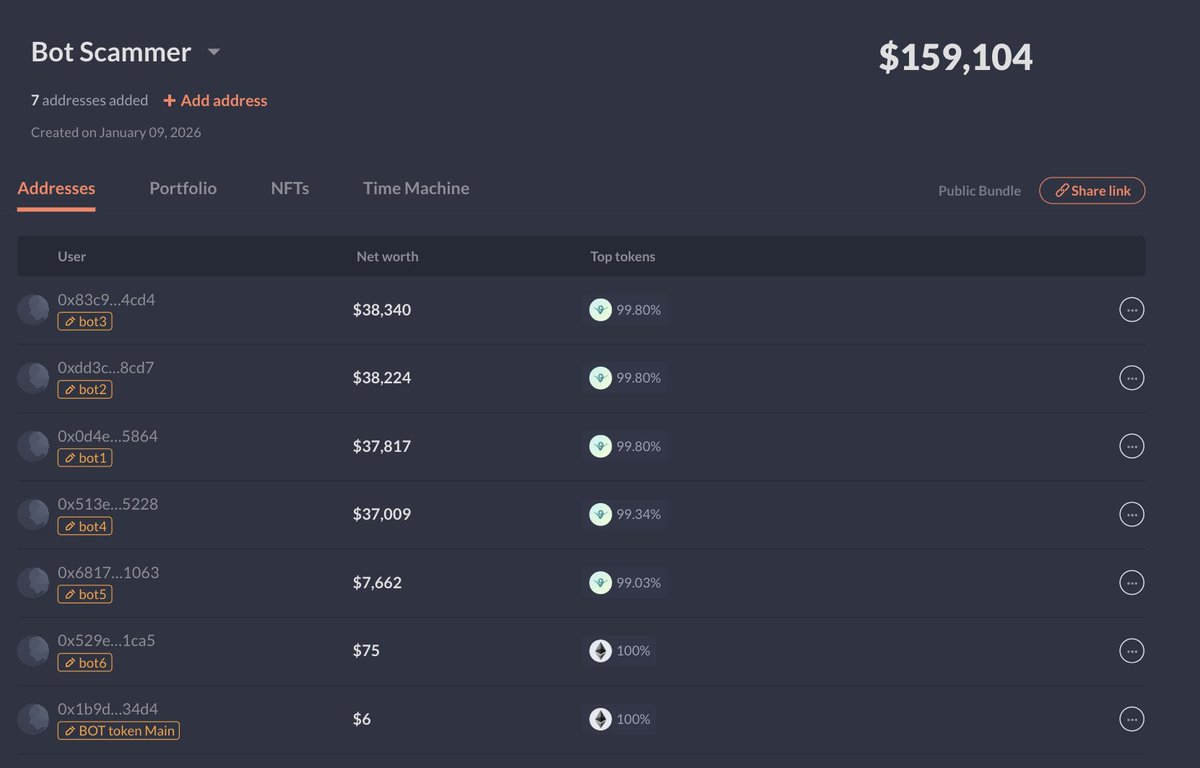
Task: Click the token icon in bot3 row
Action: tap(600, 310)
